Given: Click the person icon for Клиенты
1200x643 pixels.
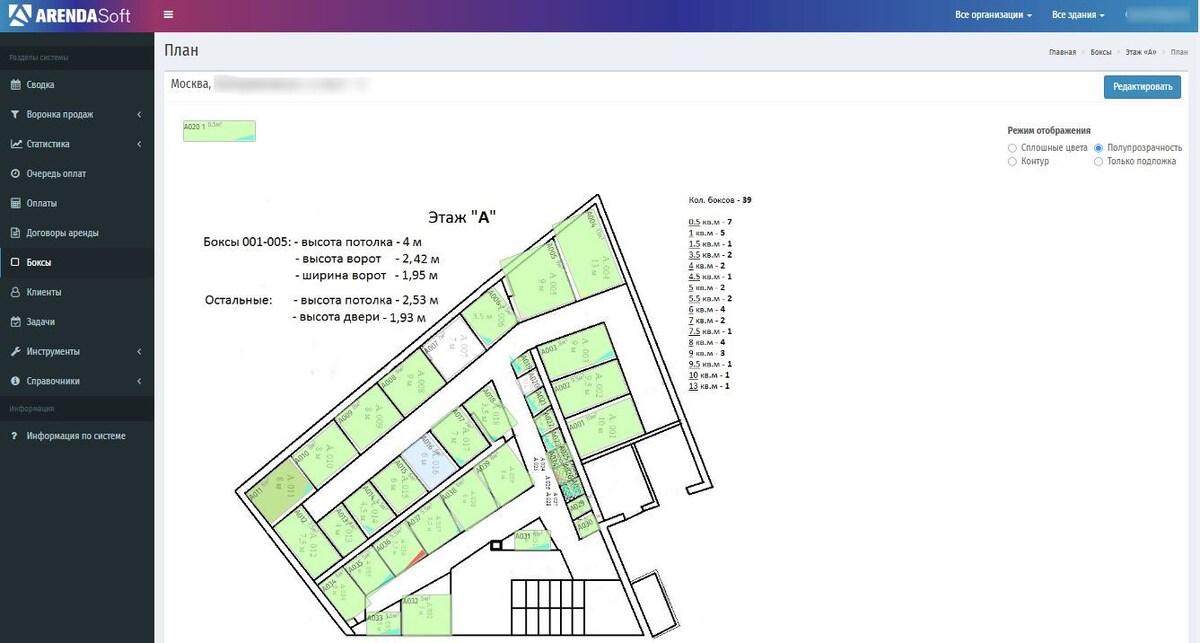Looking at the screenshot, I should click(x=15, y=292).
